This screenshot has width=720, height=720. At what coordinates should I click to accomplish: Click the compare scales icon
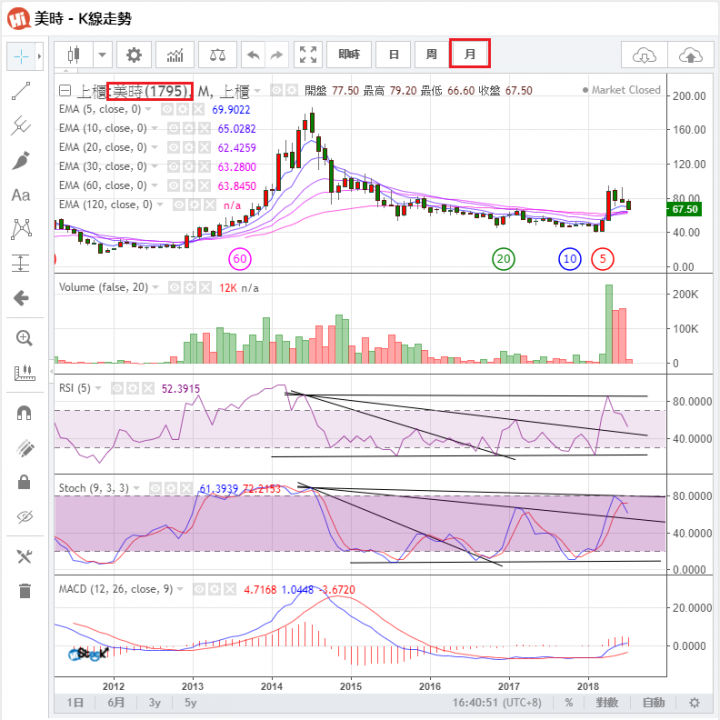[217, 55]
